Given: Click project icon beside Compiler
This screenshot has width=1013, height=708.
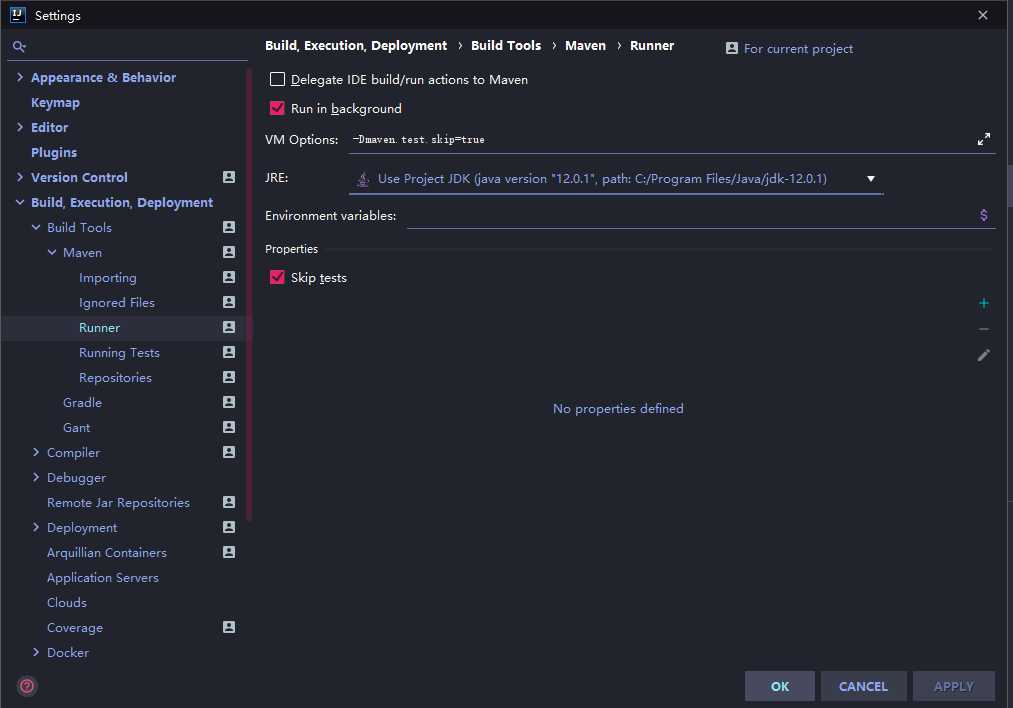Looking at the screenshot, I should pyautogui.click(x=229, y=452).
